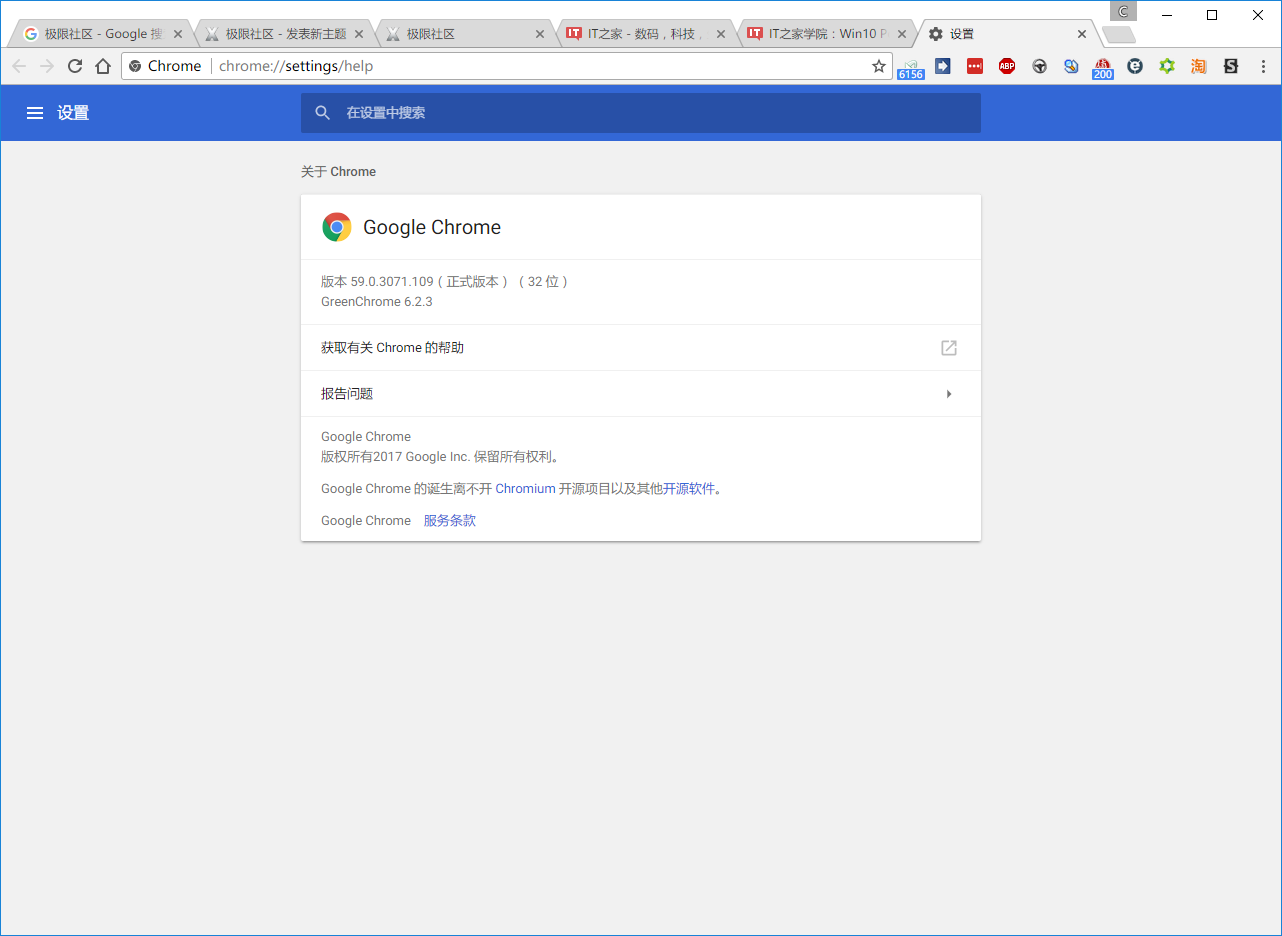
Task: Click 报告问题 text
Action: (347, 394)
